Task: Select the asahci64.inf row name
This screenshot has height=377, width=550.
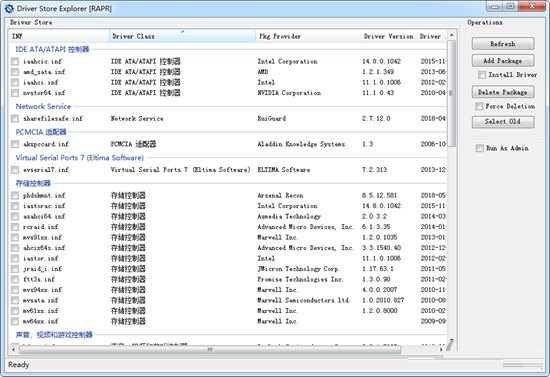Action: pos(44,216)
